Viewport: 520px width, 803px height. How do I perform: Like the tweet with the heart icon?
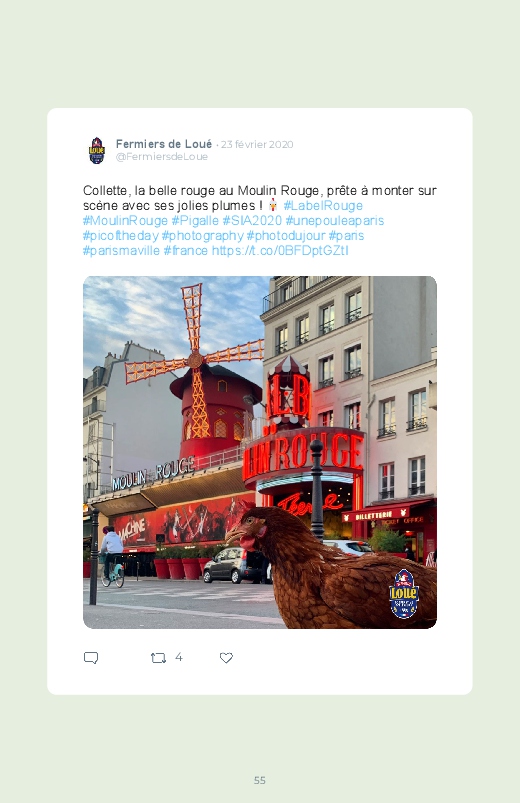[x=226, y=658]
